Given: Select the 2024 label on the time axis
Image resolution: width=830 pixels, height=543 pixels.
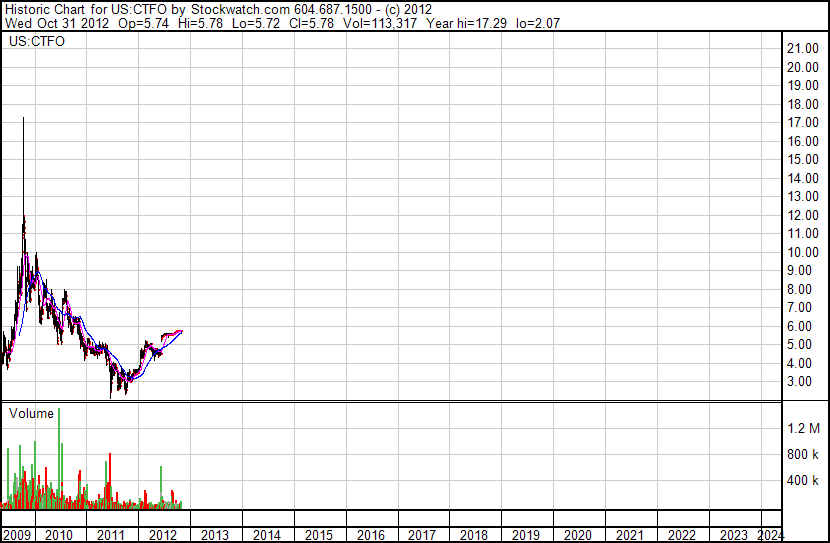Looking at the screenshot, I should [x=770, y=535].
